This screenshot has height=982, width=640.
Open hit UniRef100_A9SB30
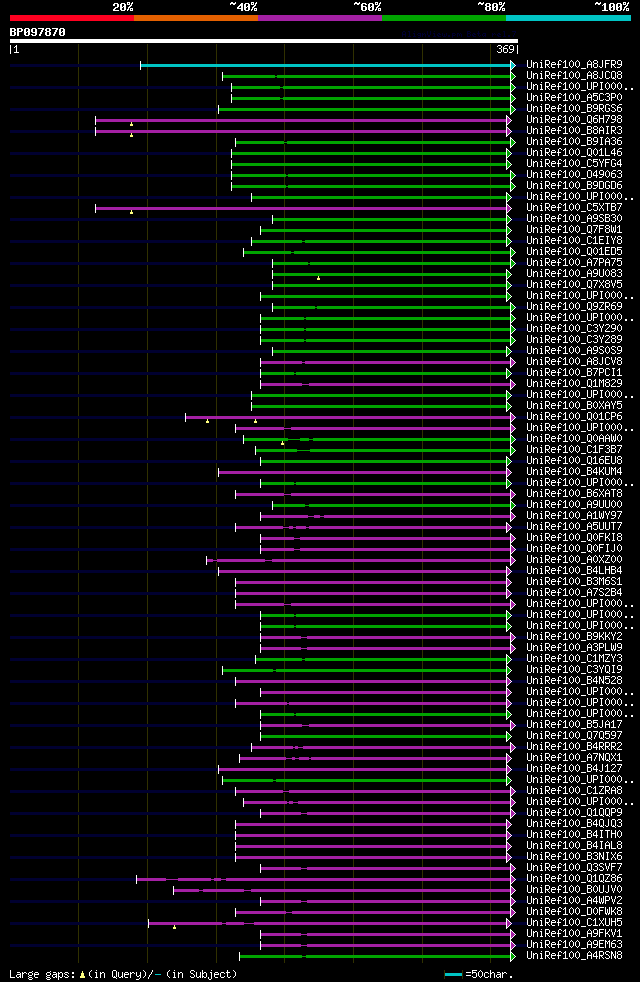click(x=574, y=219)
